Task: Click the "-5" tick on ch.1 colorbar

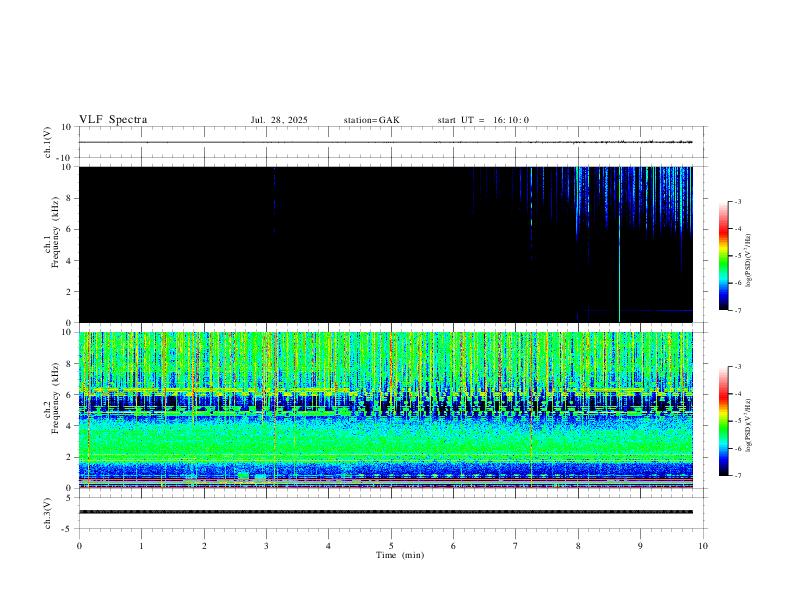Action: point(738,256)
